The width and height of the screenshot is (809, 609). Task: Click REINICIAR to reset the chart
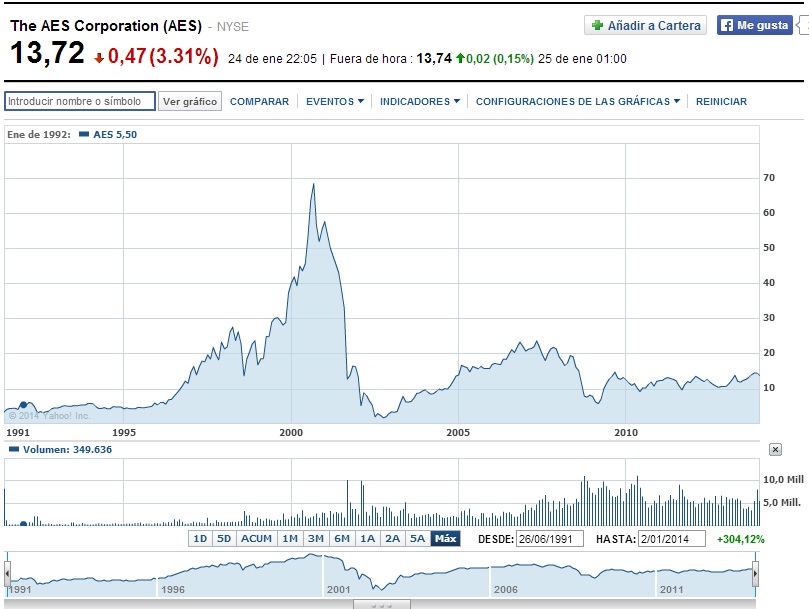(x=721, y=102)
